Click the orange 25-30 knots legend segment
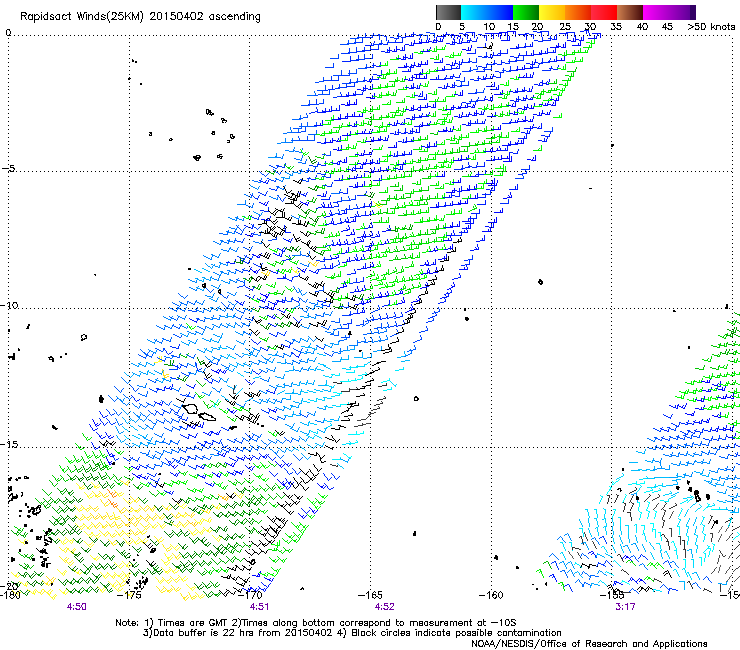This screenshot has width=740, height=650. pyautogui.click(x=578, y=12)
